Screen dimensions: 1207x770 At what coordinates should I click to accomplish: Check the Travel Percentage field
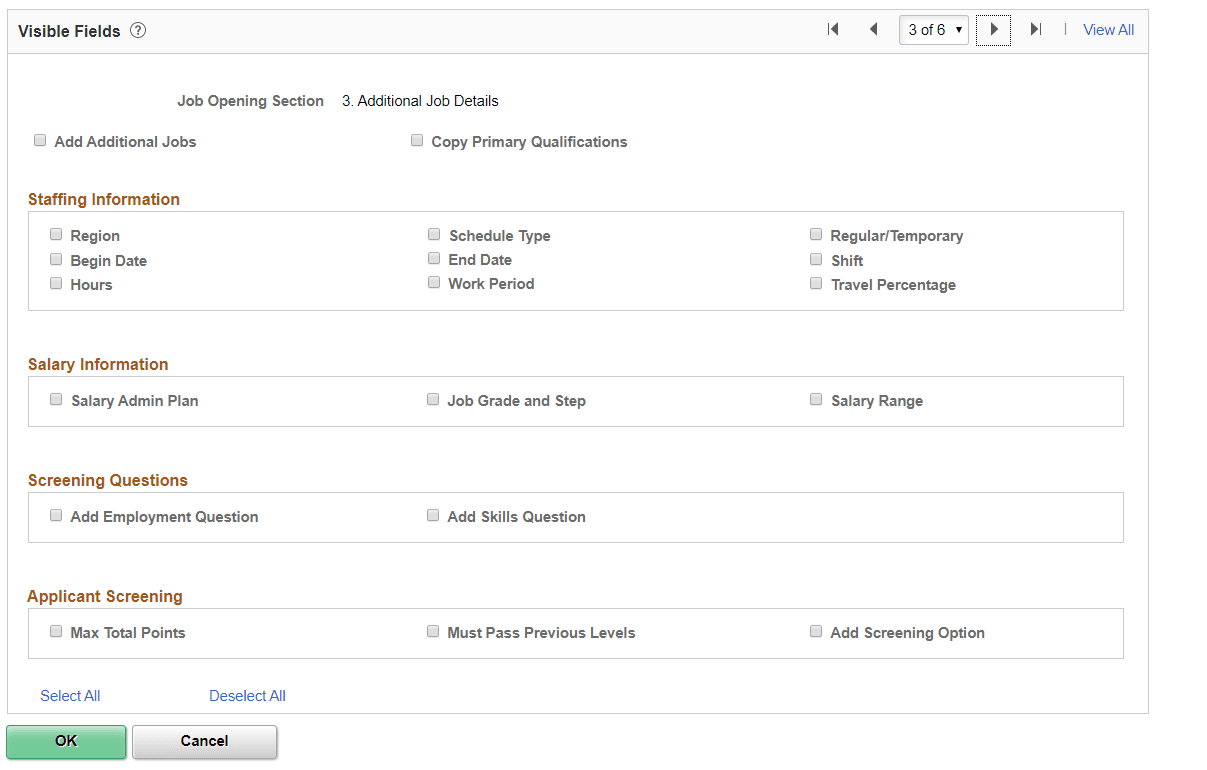pyautogui.click(x=816, y=282)
